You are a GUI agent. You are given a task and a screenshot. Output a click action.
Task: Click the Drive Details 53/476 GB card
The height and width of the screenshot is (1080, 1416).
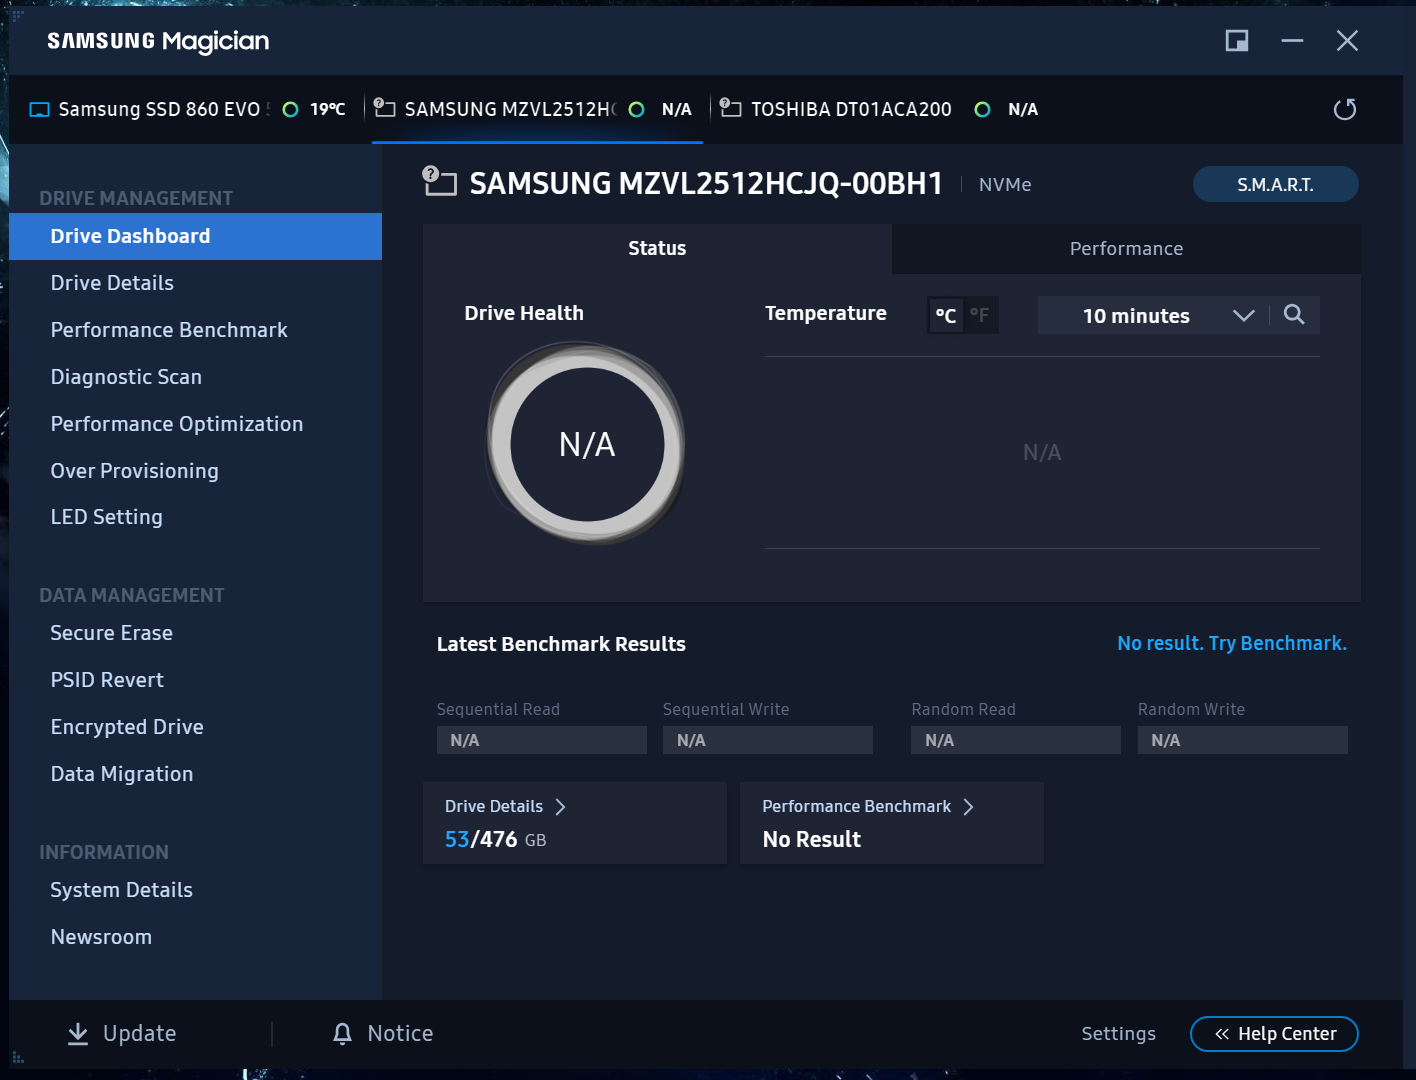[575, 823]
